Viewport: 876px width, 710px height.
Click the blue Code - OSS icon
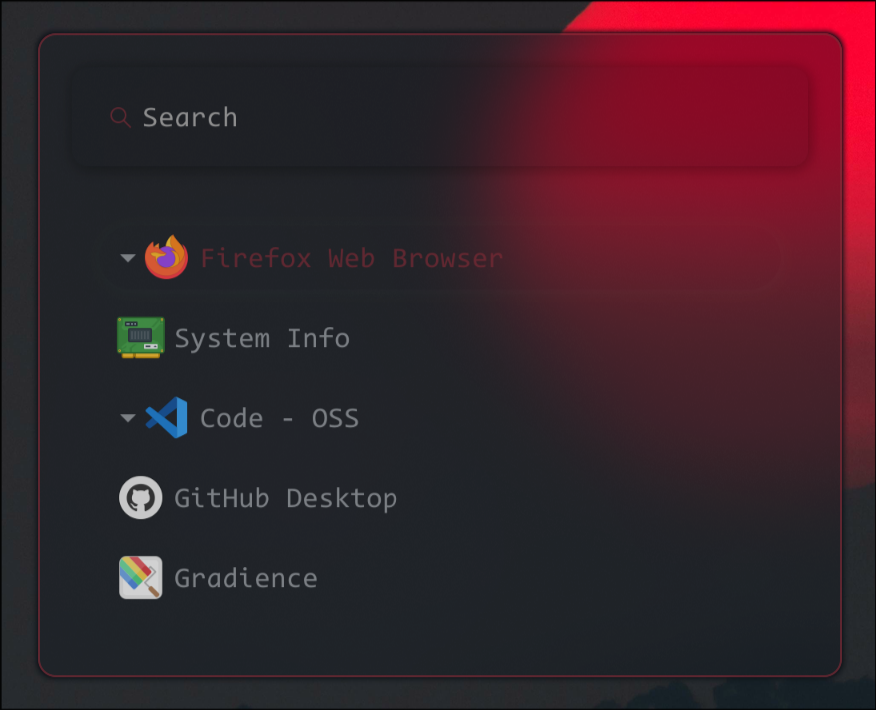pyautogui.click(x=166, y=418)
